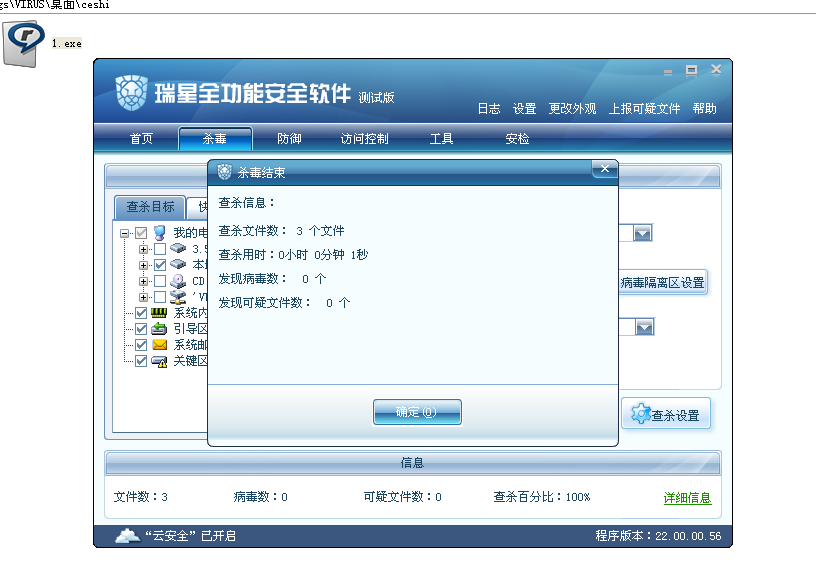Switch to the 防御 tab

click(289, 138)
